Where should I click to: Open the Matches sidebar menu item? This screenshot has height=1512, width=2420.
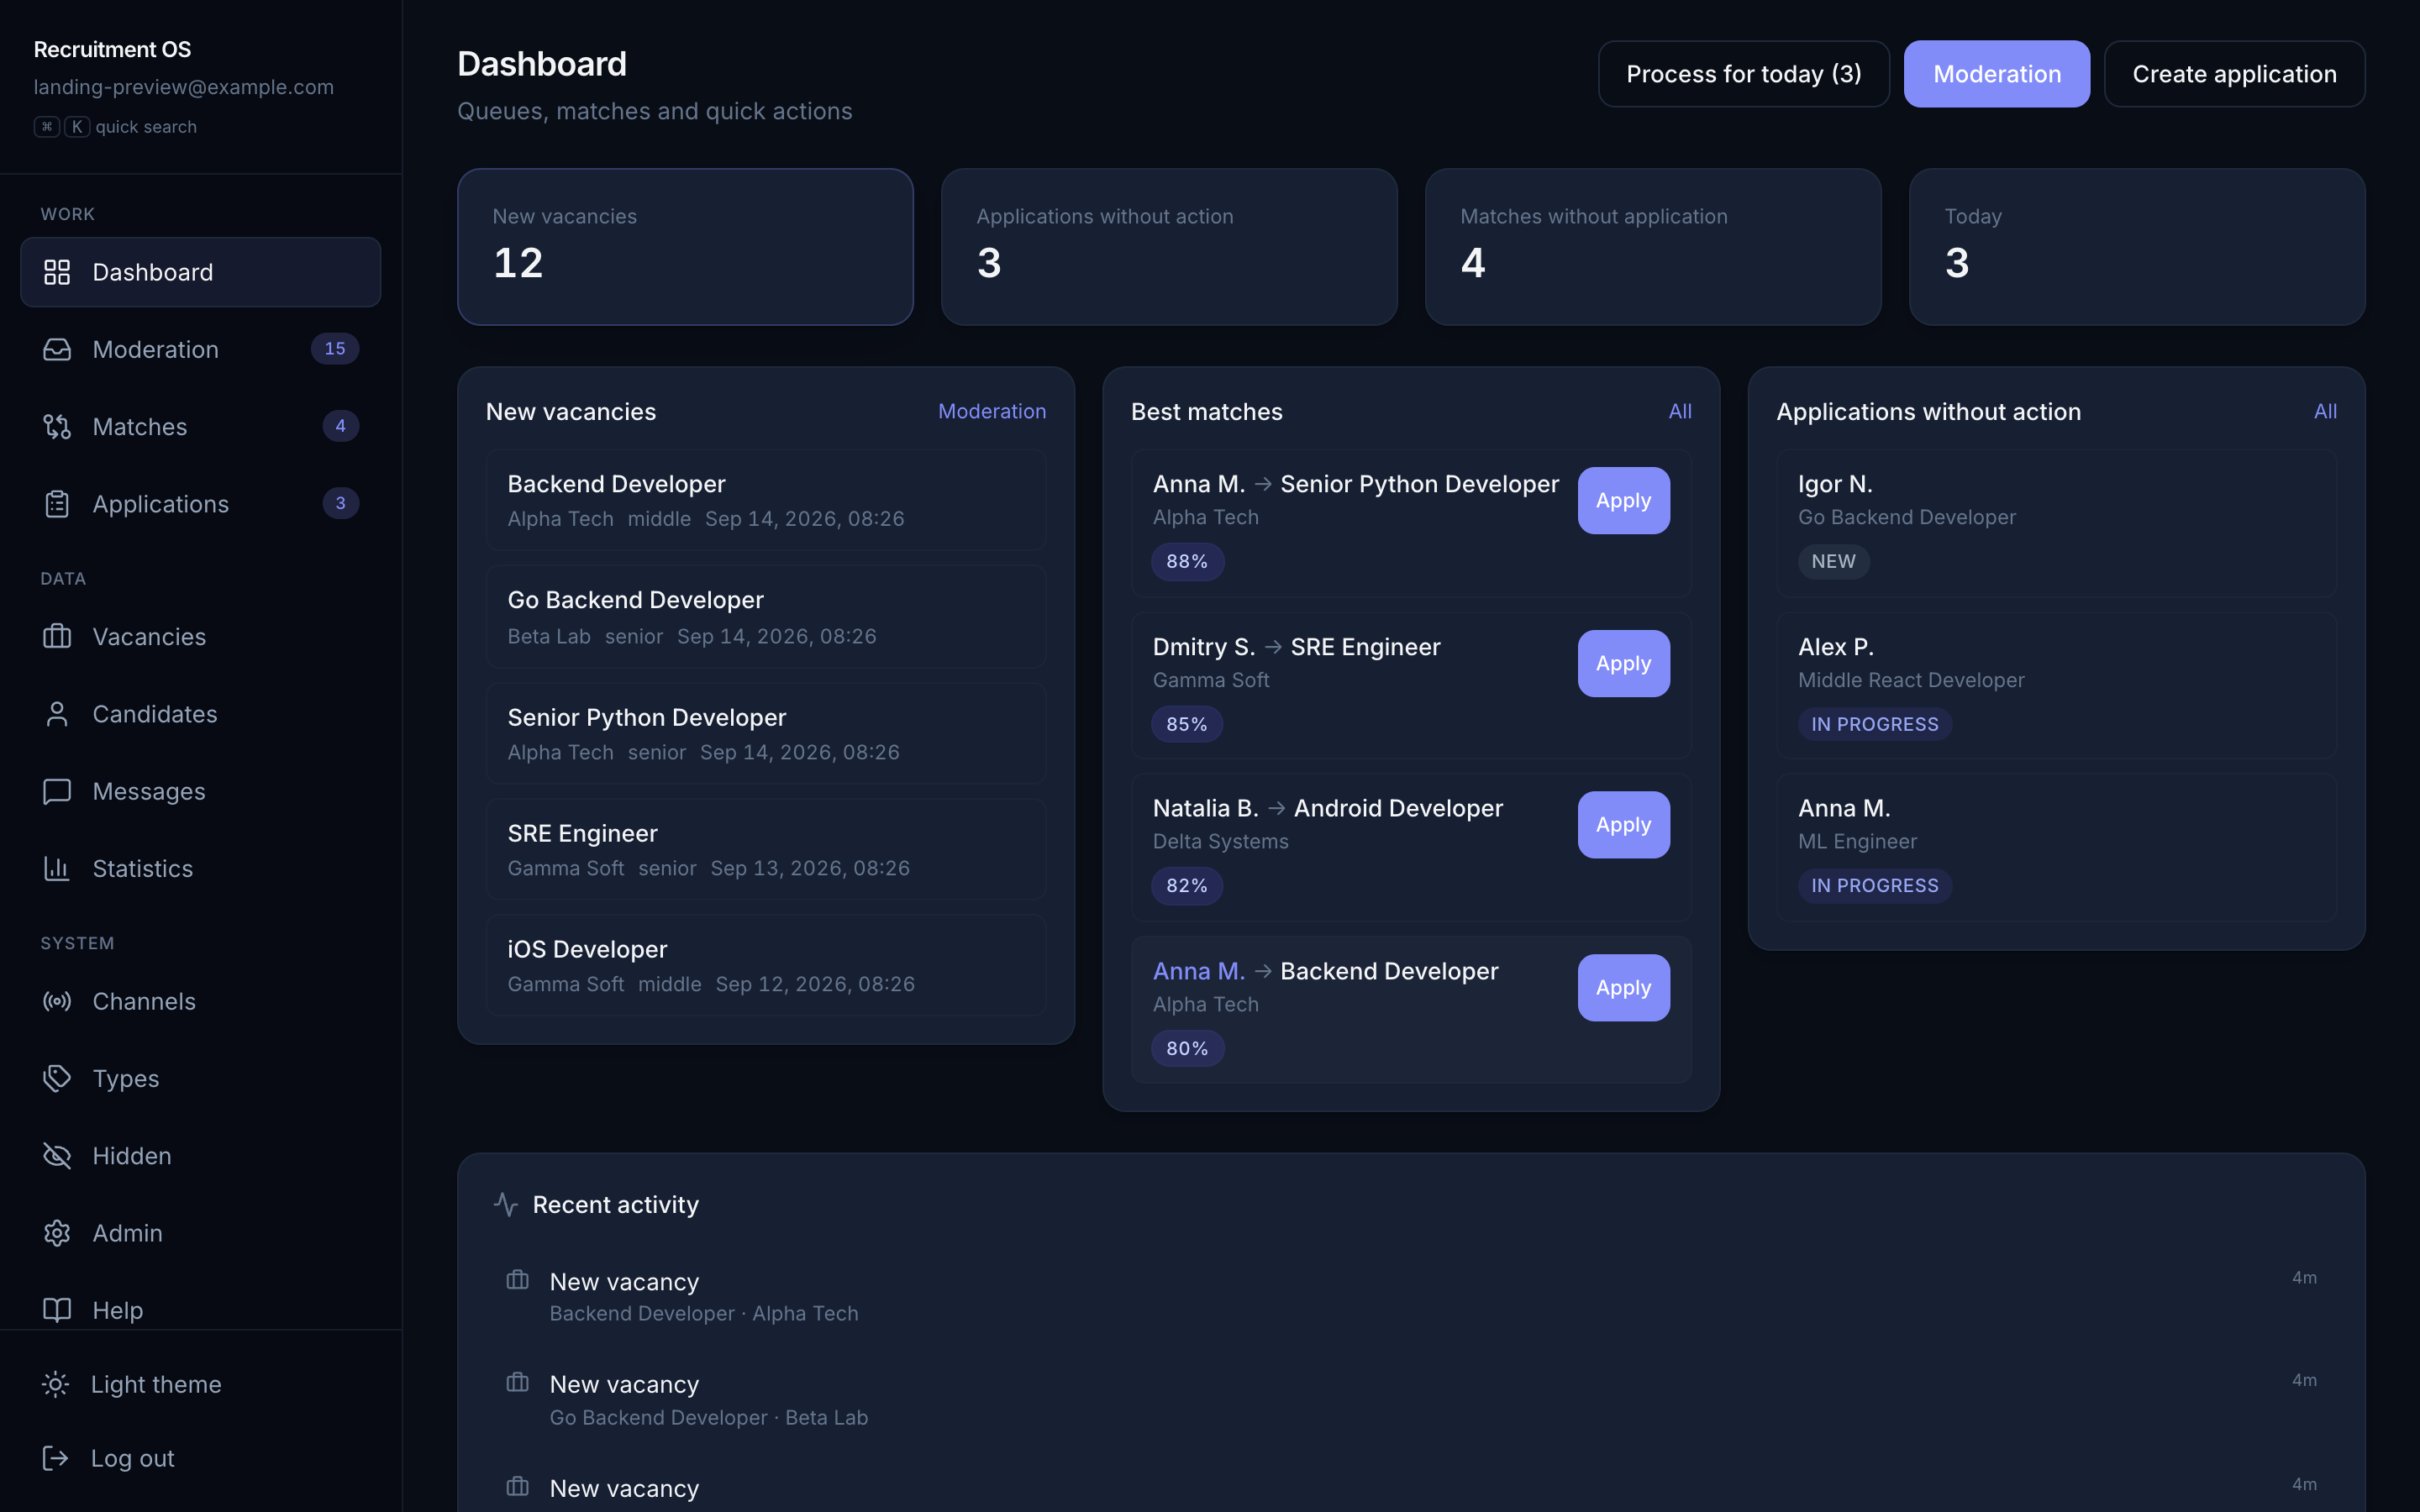pos(200,427)
